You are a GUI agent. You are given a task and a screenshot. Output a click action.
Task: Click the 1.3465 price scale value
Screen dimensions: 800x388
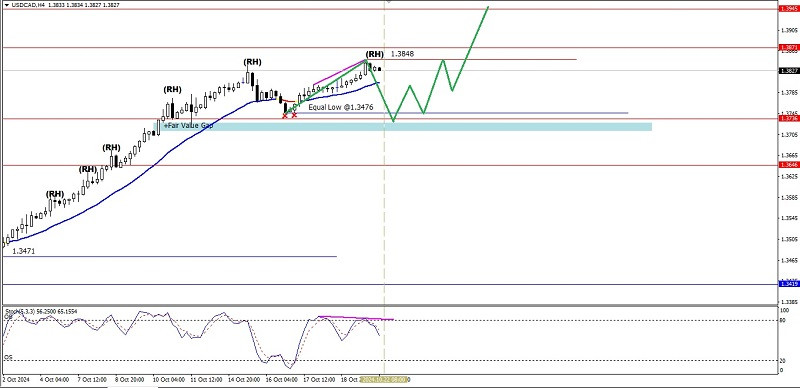coord(788,260)
